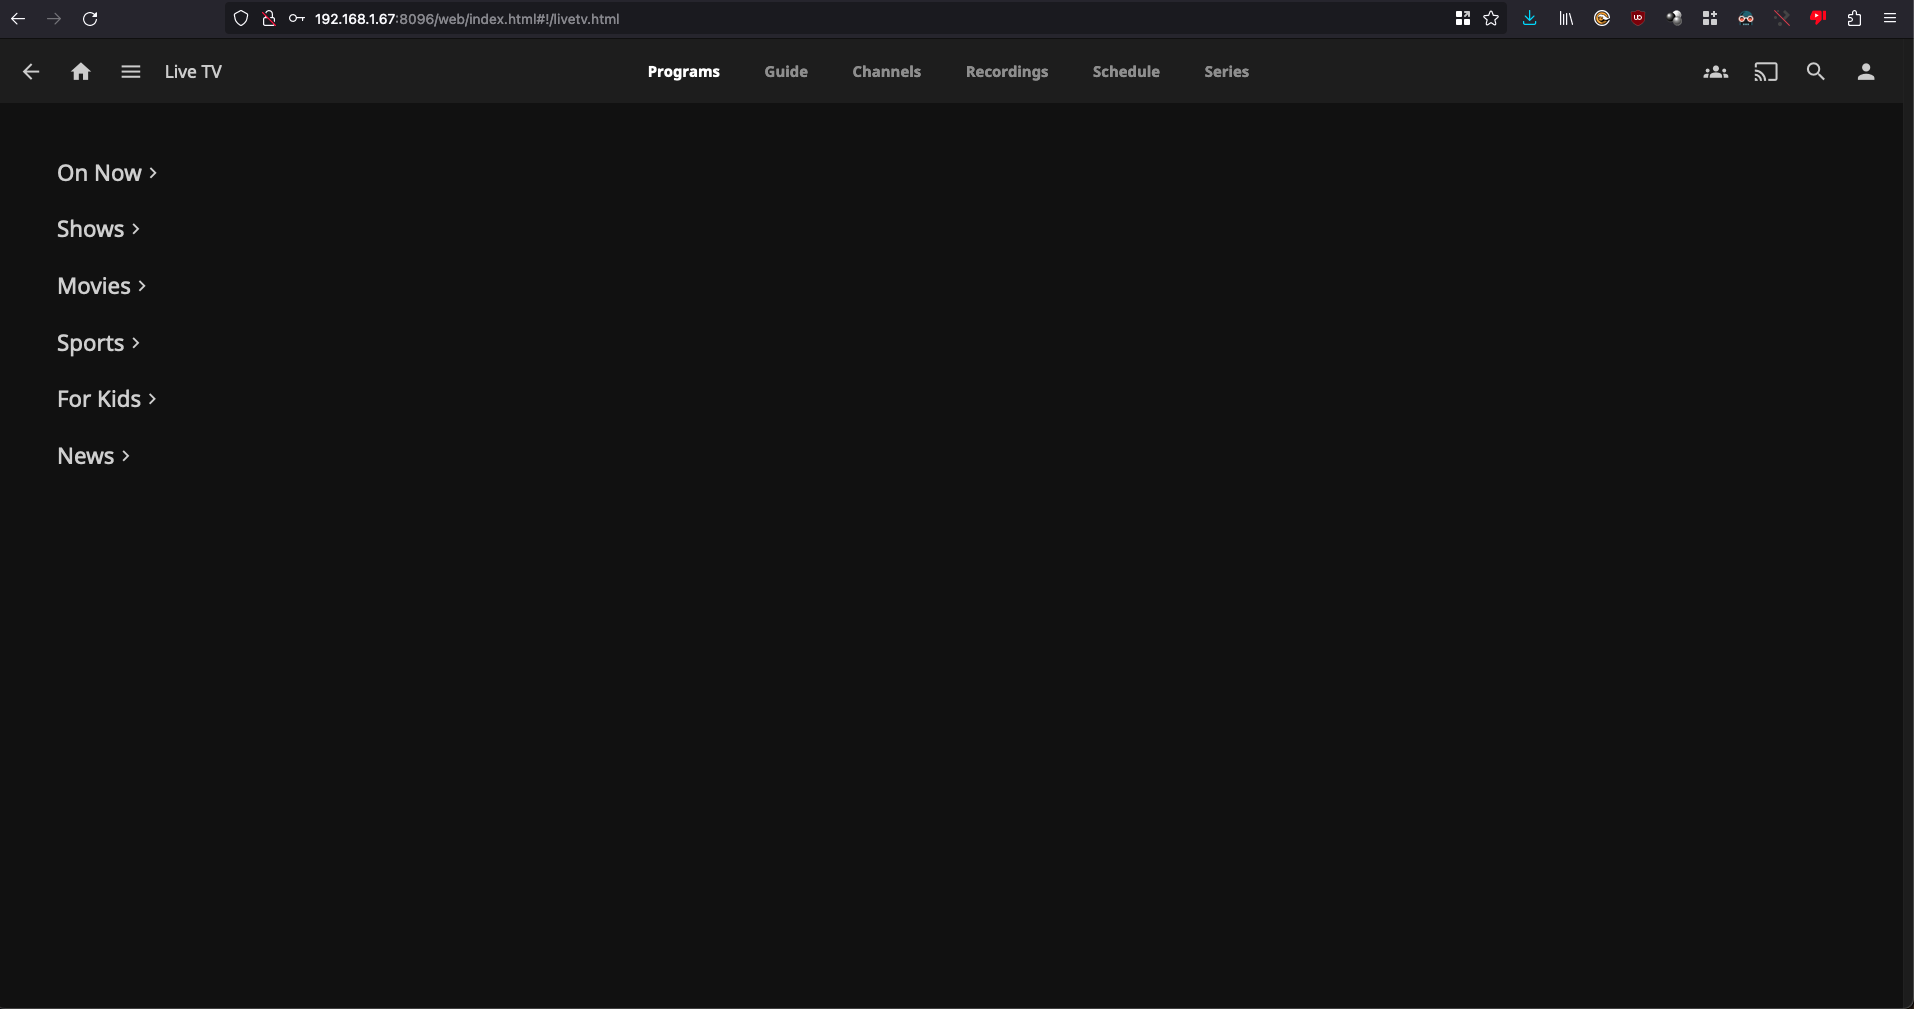1914x1009 pixels.
Task: Open the uBlock Origin extension
Action: (1637, 18)
